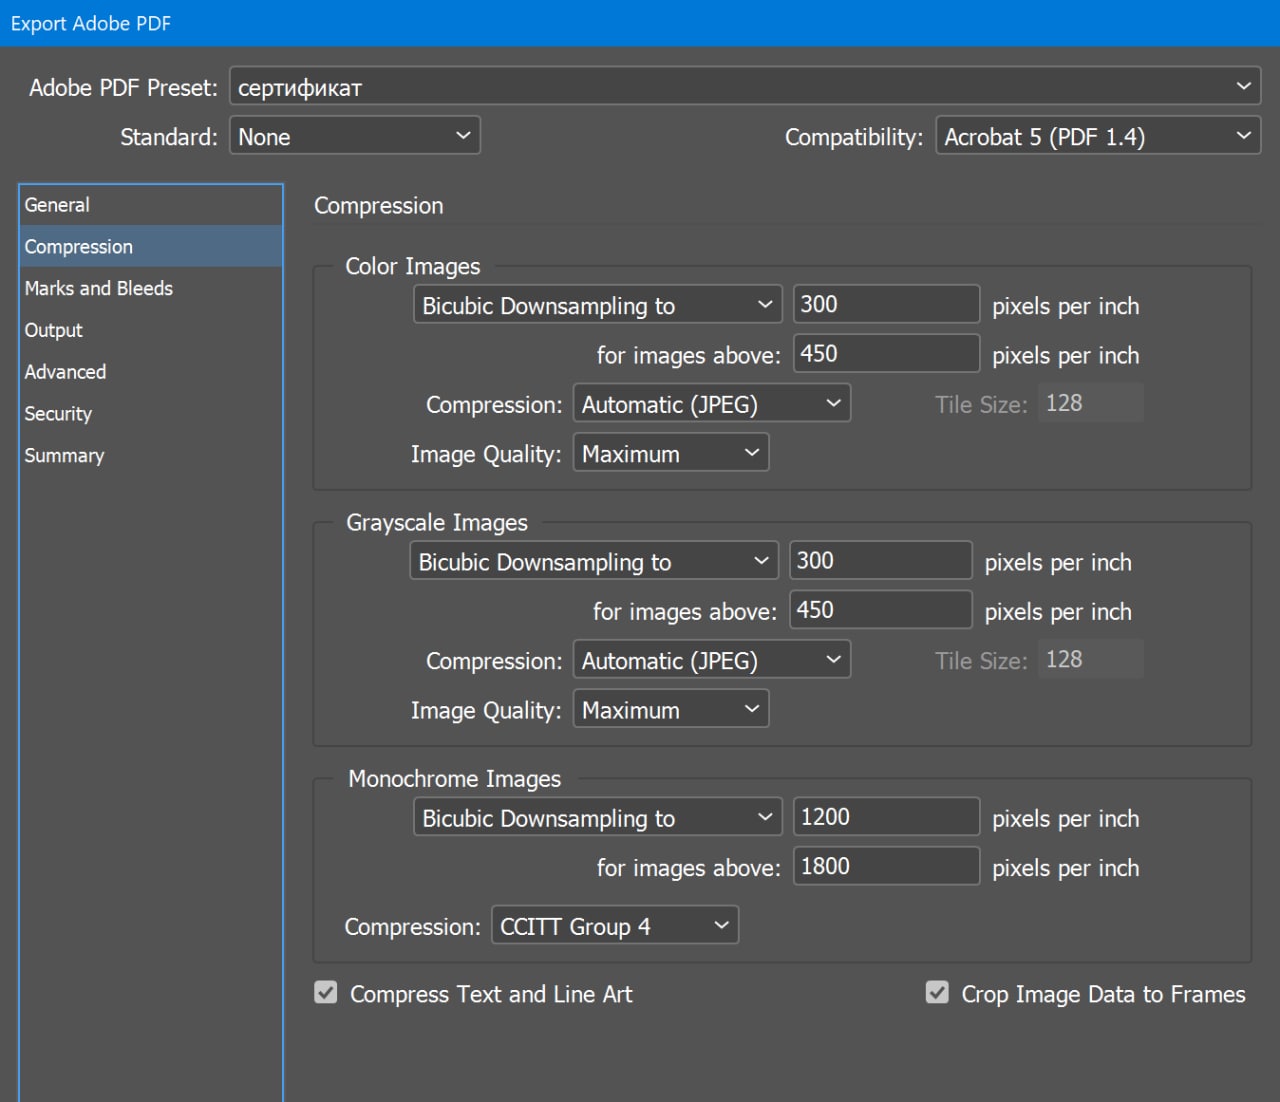Open Grayscale Images downsampling method dropdown
Viewport: 1280px width, 1102px height.
pos(593,561)
